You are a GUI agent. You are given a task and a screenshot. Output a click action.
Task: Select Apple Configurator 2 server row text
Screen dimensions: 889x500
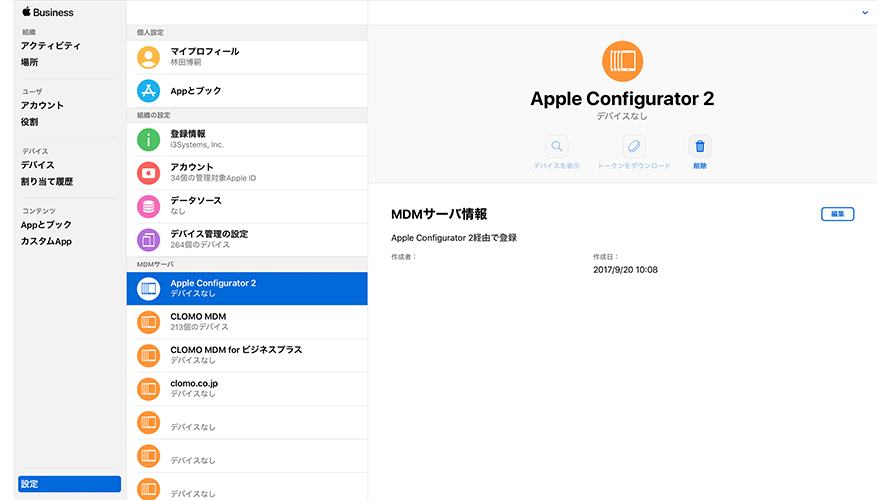pyautogui.click(x=213, y=283)
